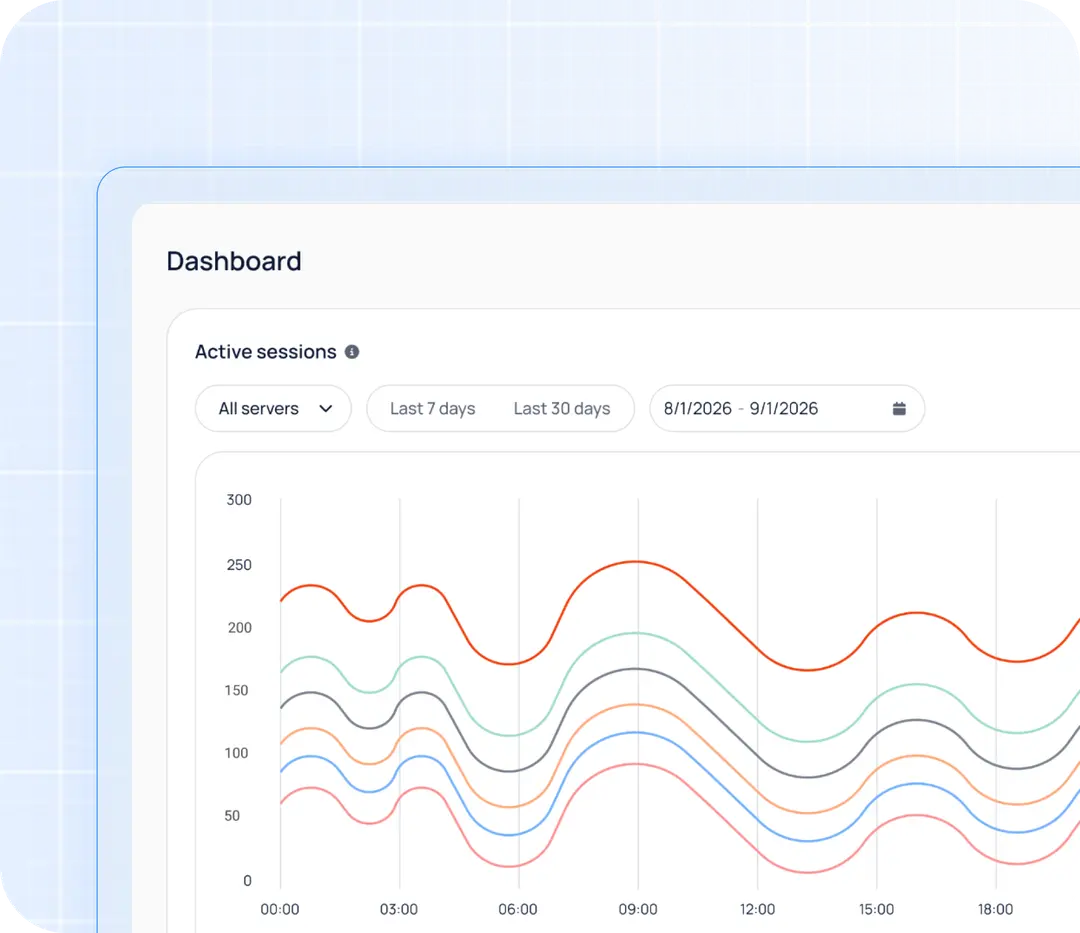Viewport: 1080px width, 933px height.
Task: Click the 03:00 time label
Action: coord(399,909)
